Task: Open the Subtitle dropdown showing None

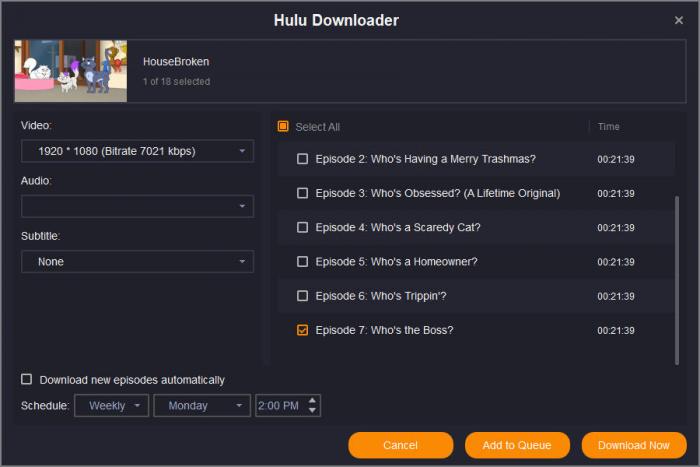Action: coord(138,262)
